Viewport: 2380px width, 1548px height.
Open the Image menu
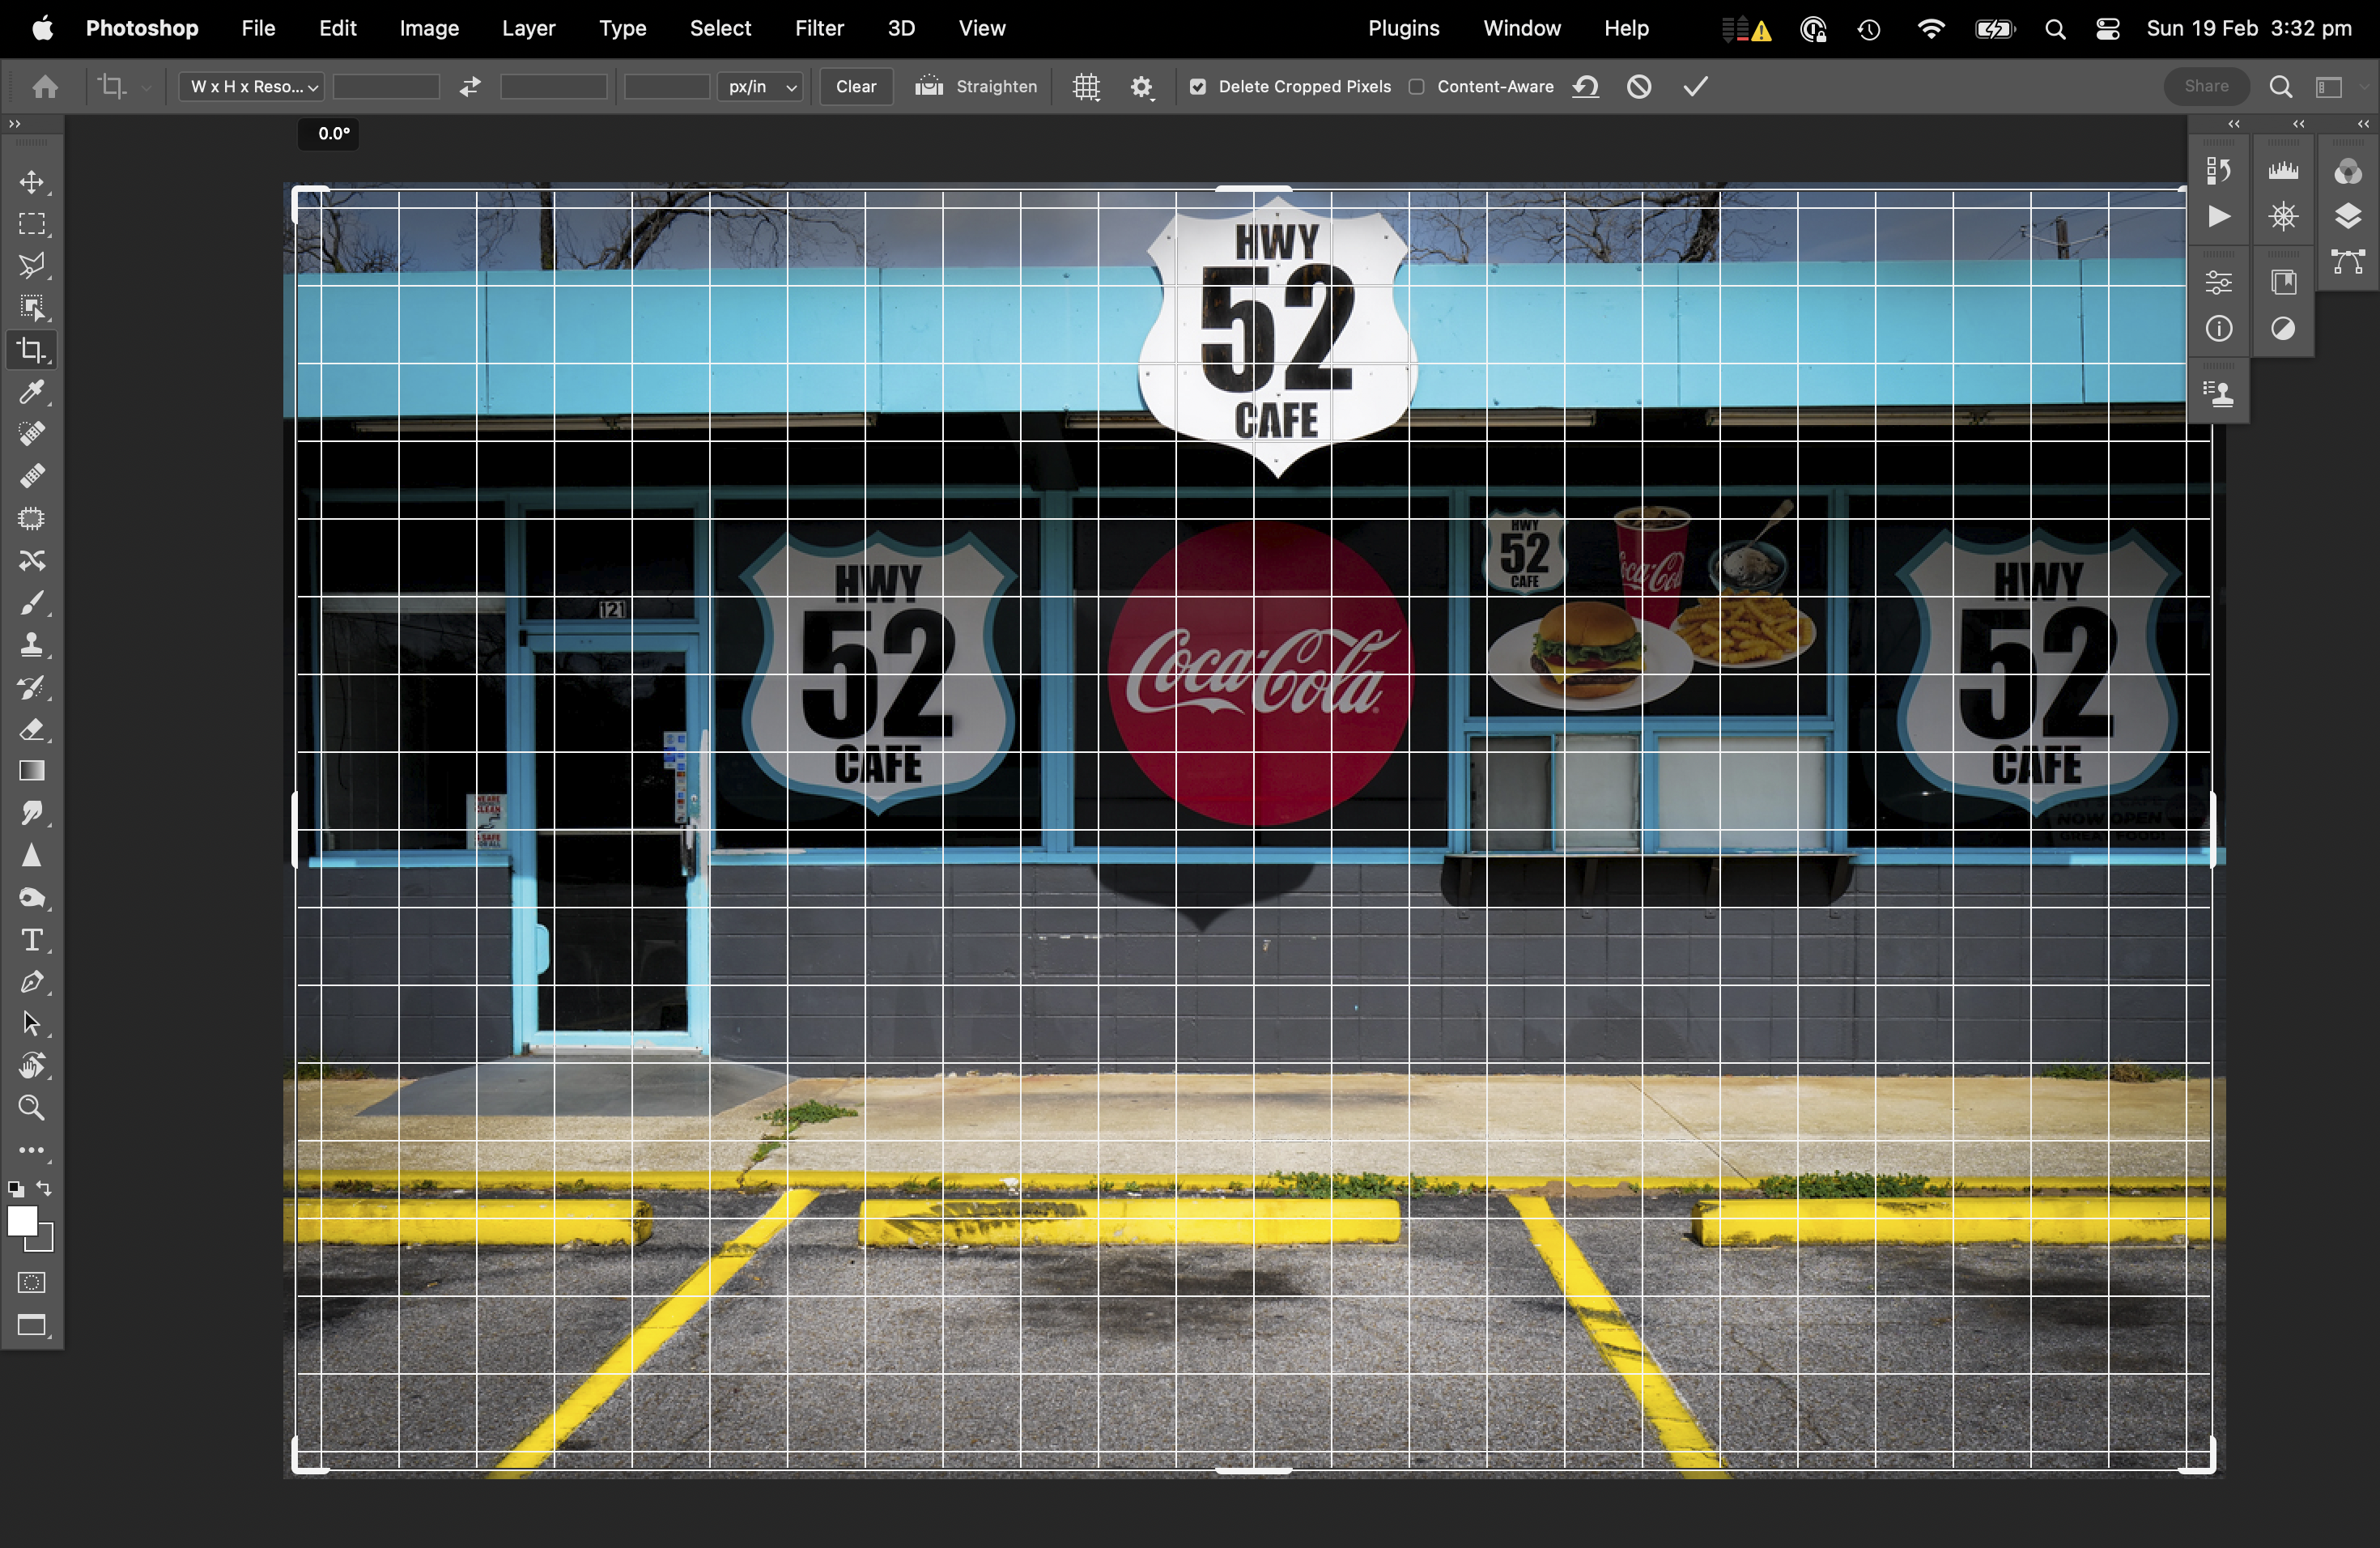[429, 28]
